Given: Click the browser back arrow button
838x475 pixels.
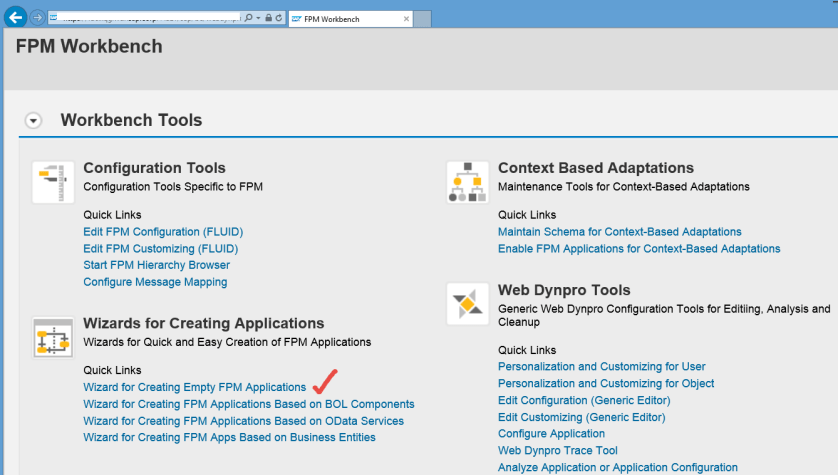Looking at the screenshot, I should [15, 17].
